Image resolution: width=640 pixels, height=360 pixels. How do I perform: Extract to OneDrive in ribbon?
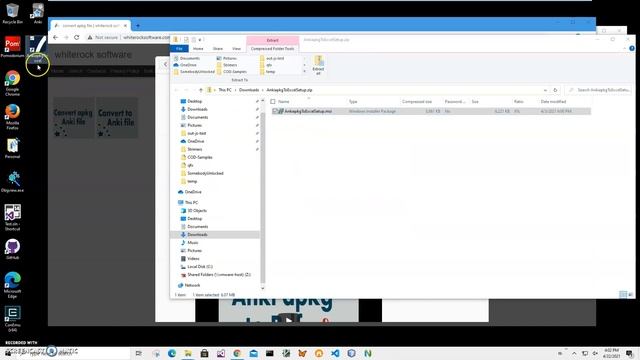point(186,65)
